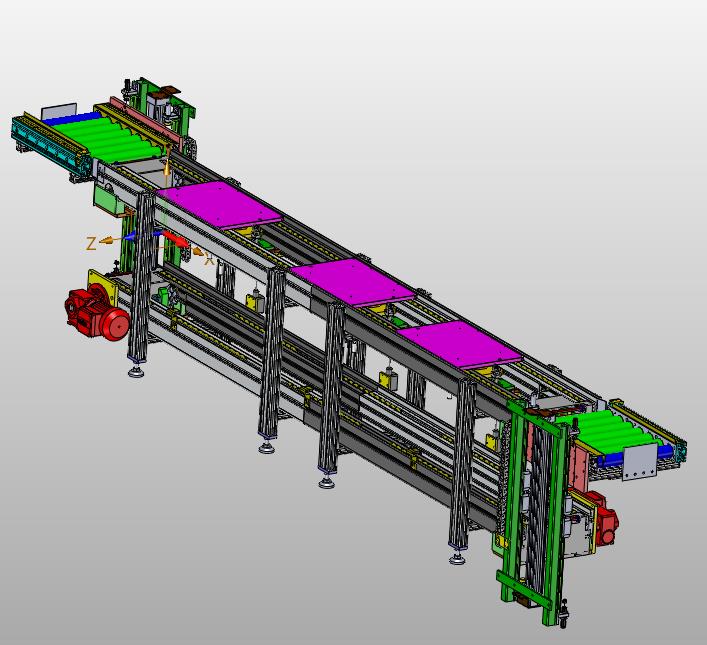Select the red arrow of the coordinate triad
707x645 pixels.
click(x=176, y=239)
